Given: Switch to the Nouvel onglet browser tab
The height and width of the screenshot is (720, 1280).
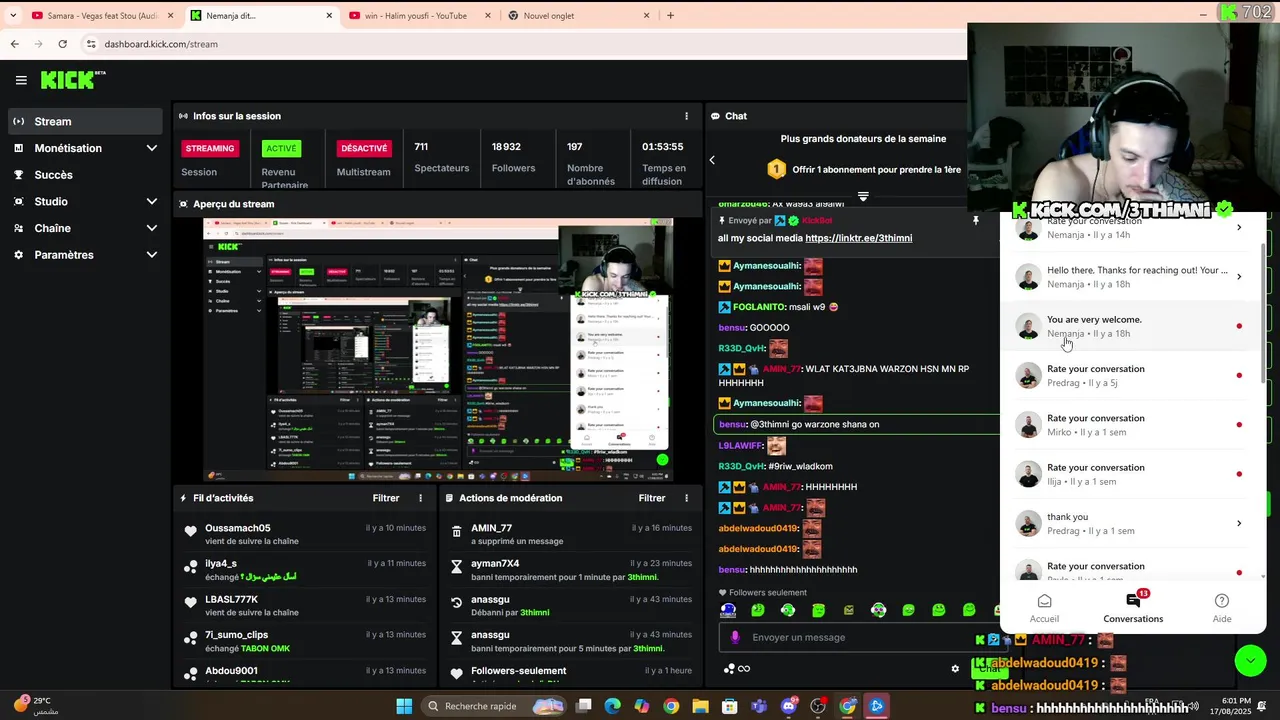Looking at the screenshot, I should click(x=578, y=16).
